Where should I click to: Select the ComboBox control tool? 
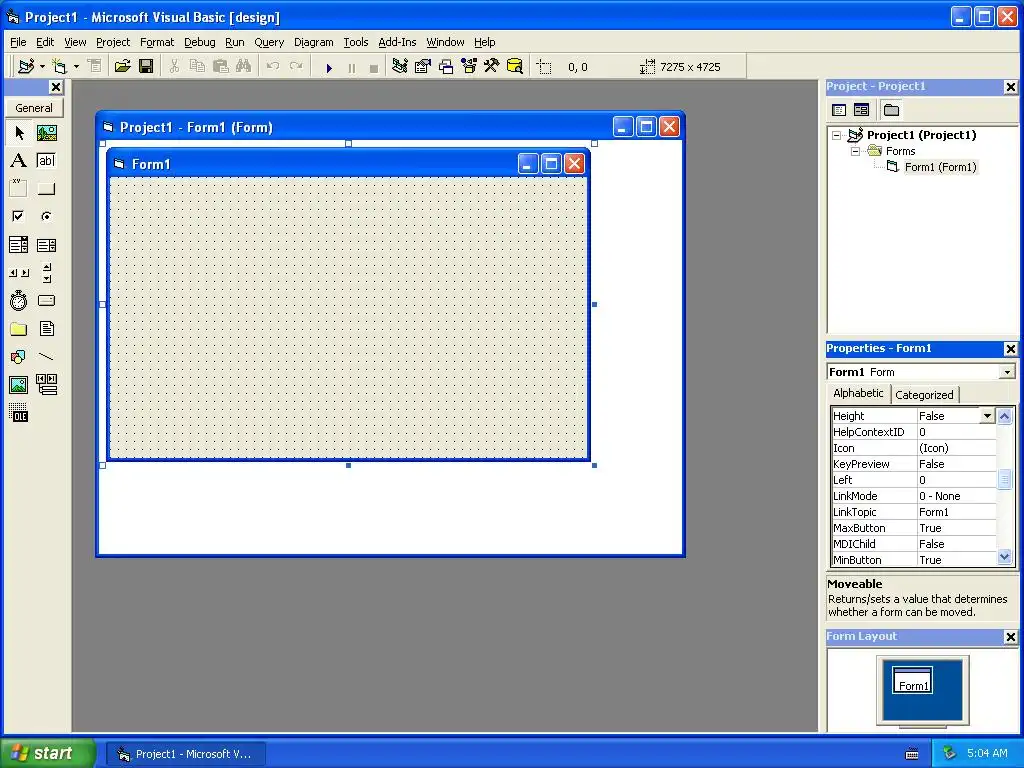pos(19,245)
